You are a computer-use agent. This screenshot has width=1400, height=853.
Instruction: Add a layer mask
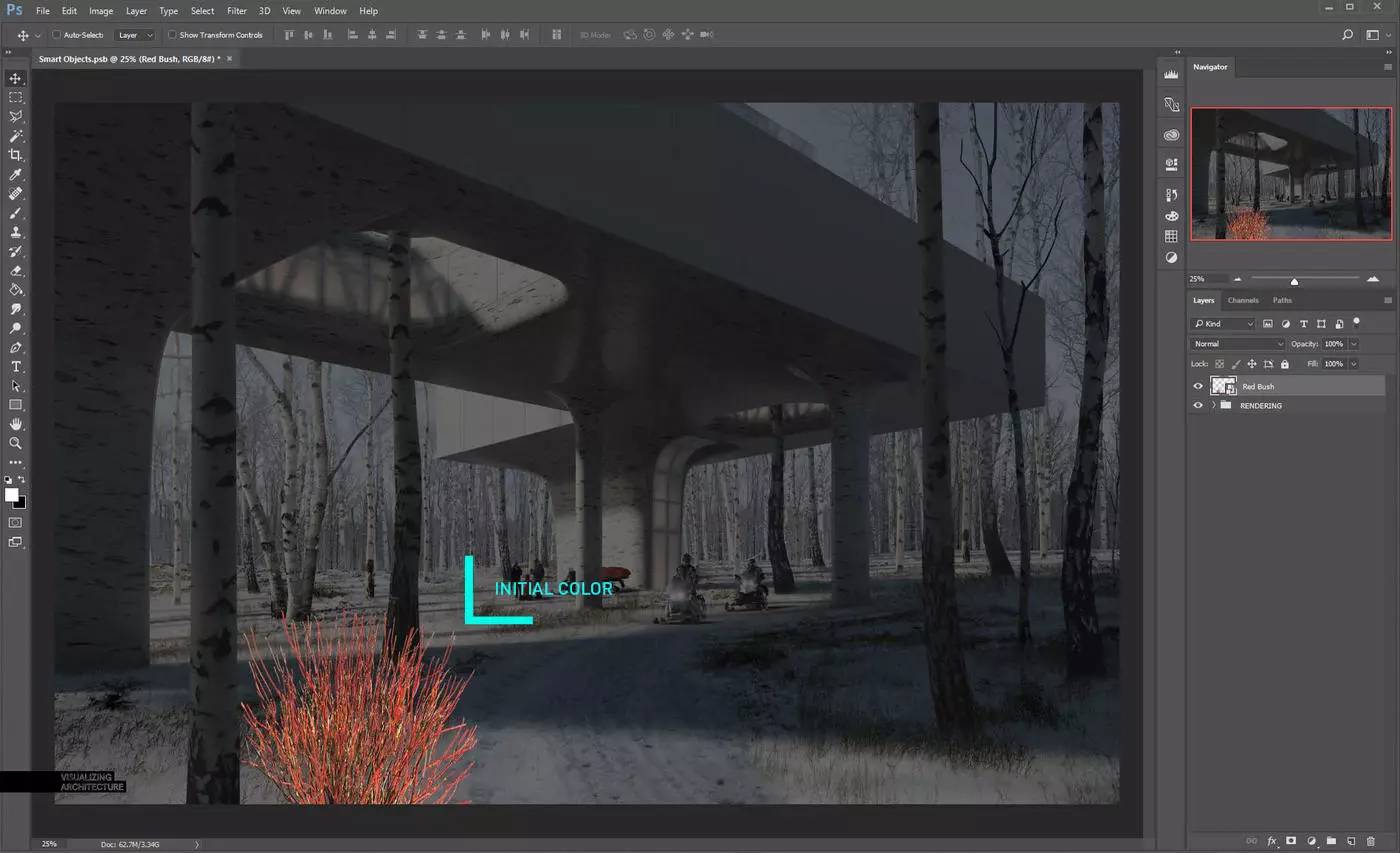coord(1291,841)
